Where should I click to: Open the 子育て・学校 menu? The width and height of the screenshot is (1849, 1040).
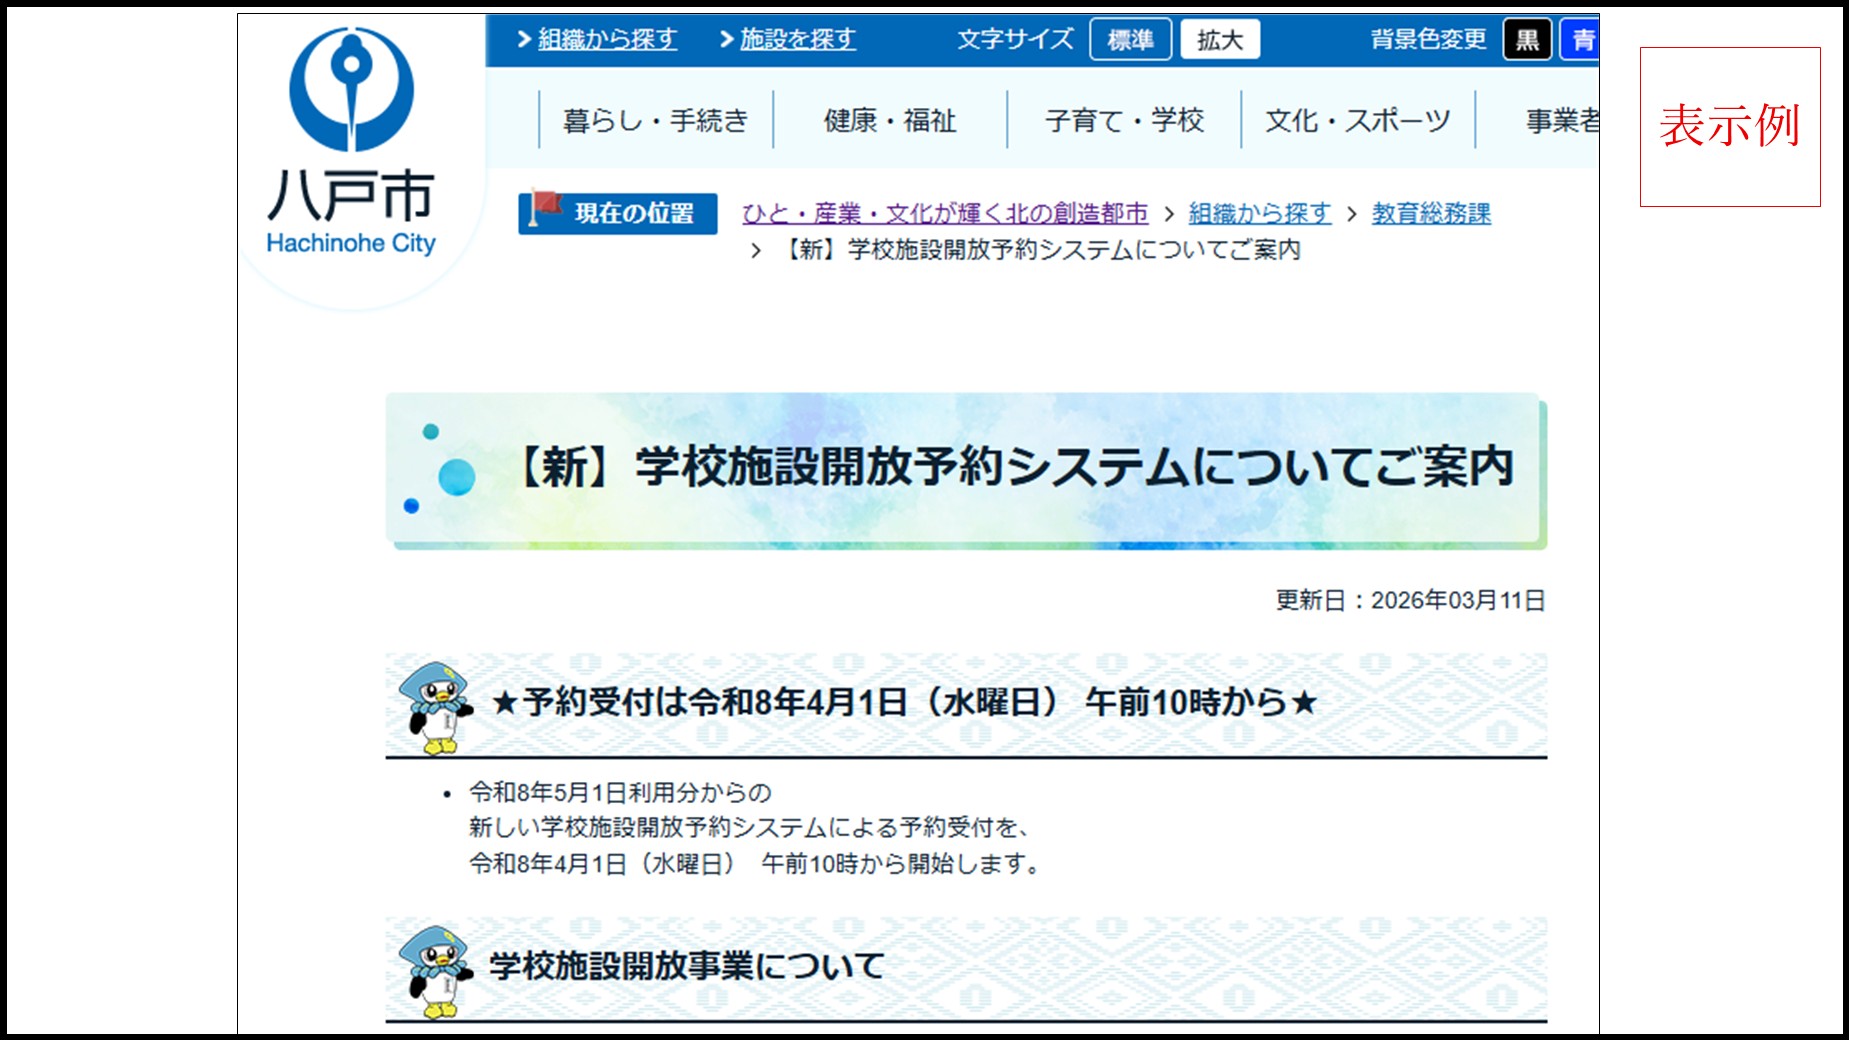(1124, 119)
